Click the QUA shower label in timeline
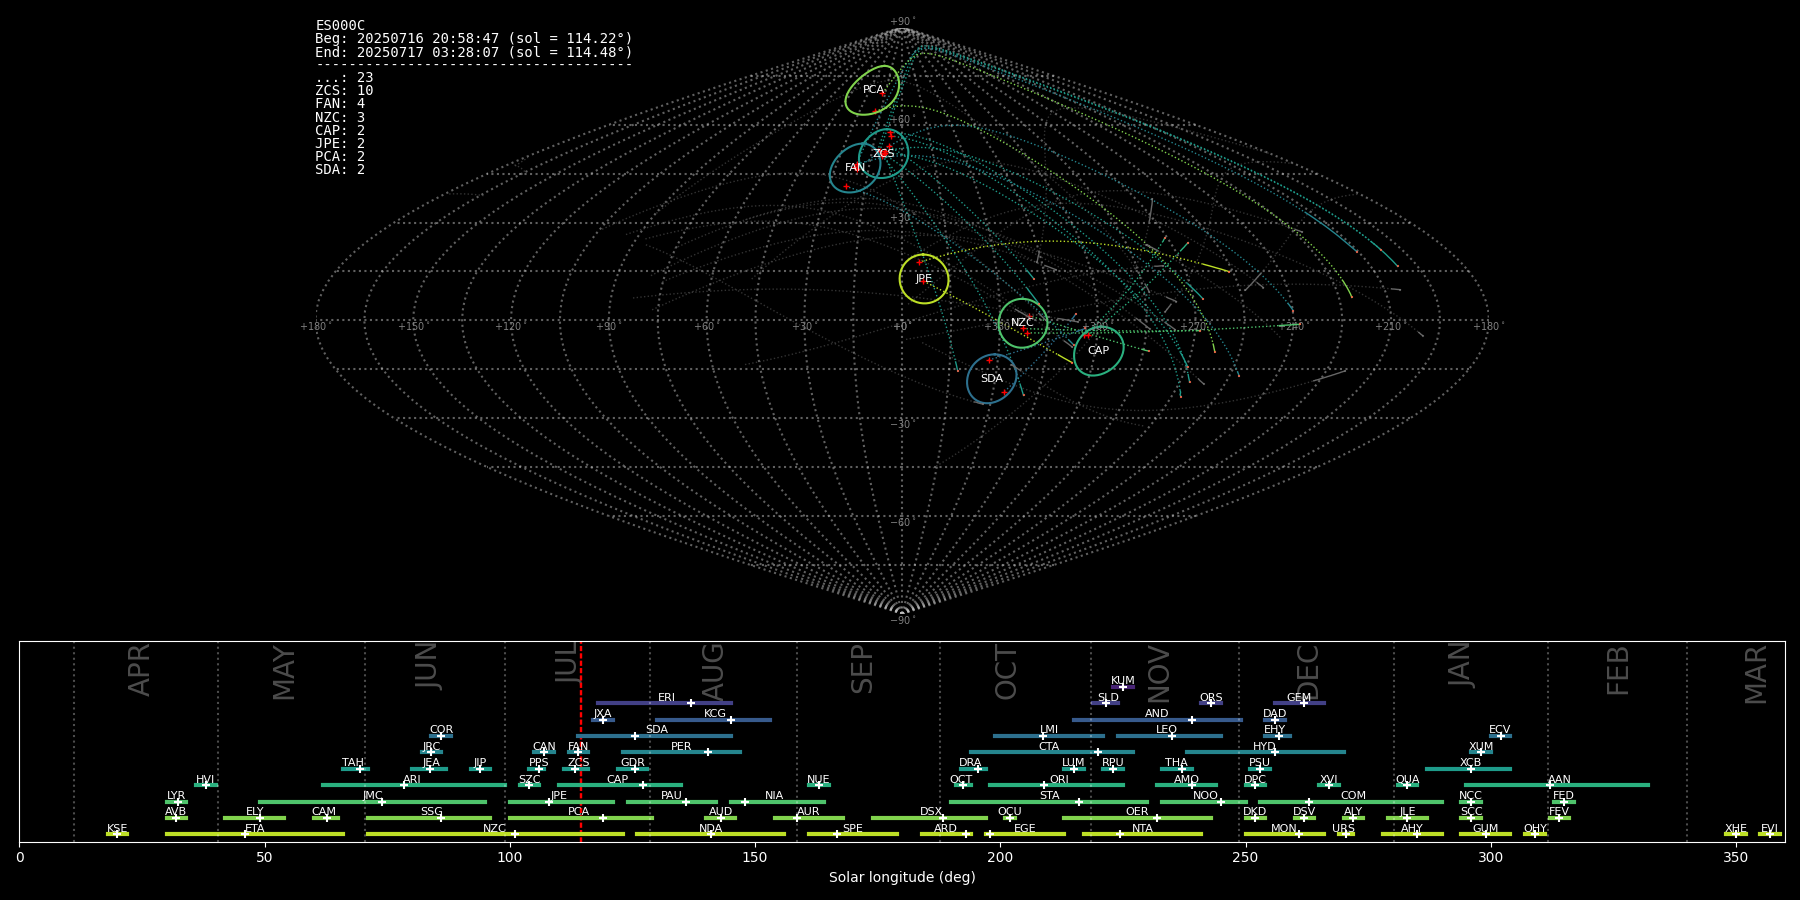The image size is (1800, 900). pos(1407,780)
